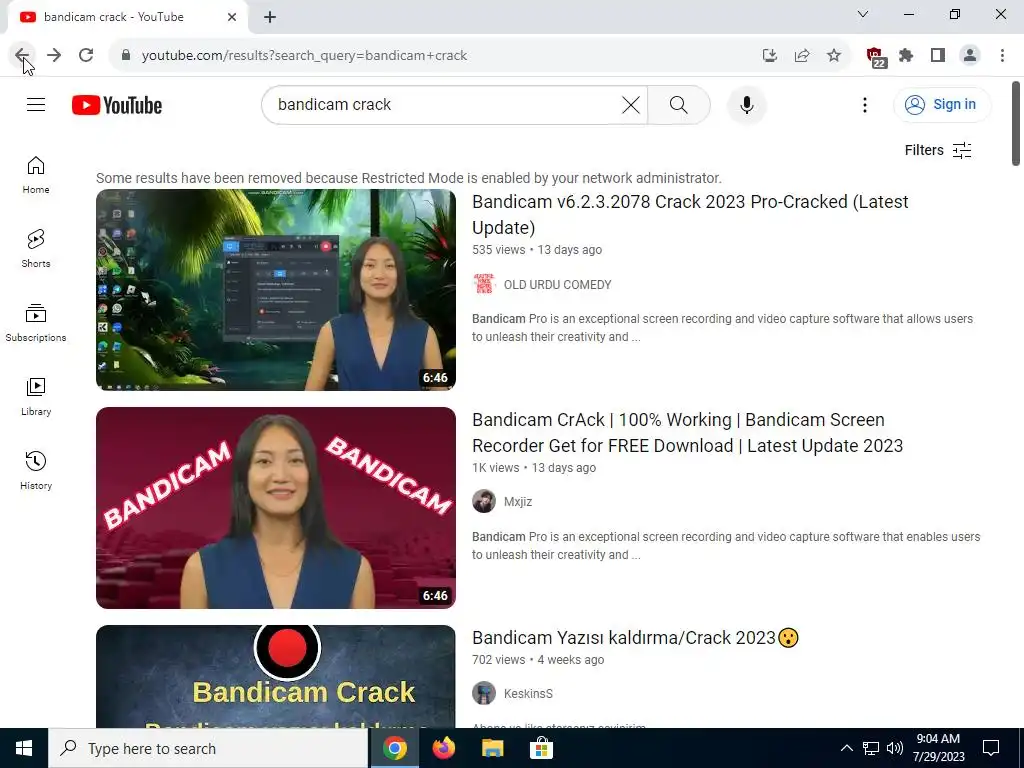Click the 1K views • 13 days ago text
Screen dimensions: 1024x768
[x=534, y=468]
